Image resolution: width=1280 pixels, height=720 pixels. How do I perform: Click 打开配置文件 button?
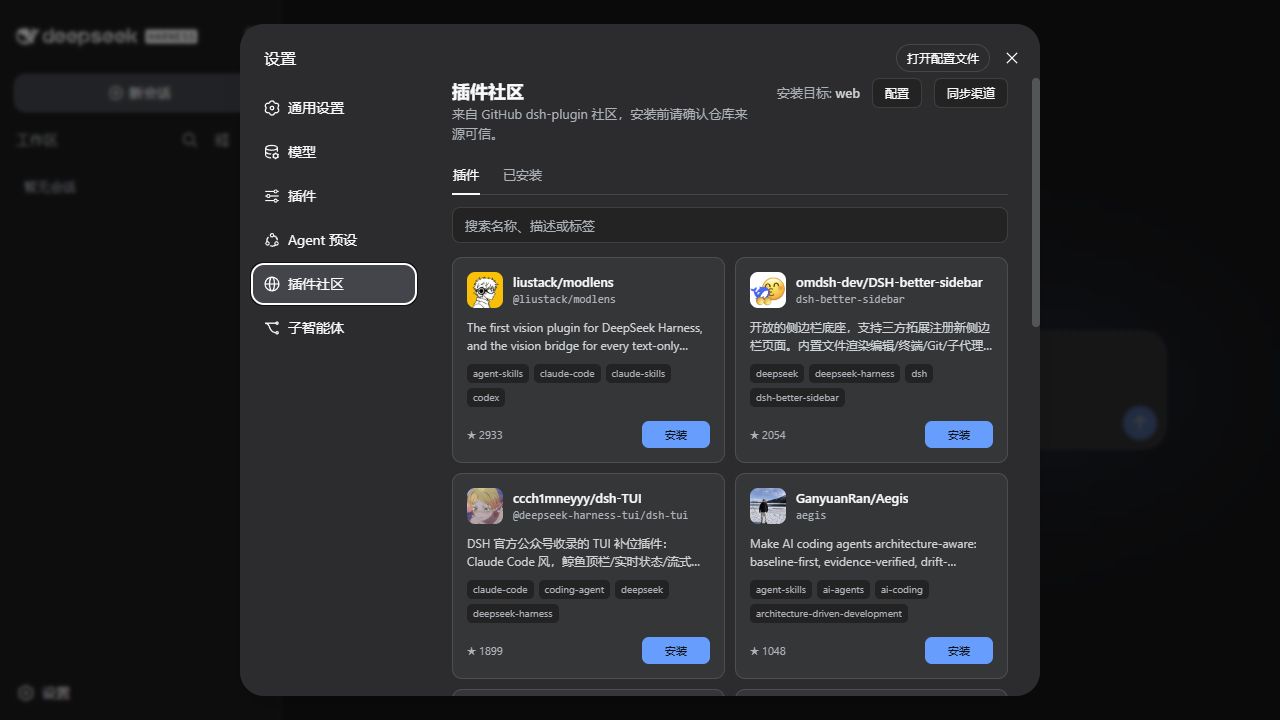[x=943, y=58]
